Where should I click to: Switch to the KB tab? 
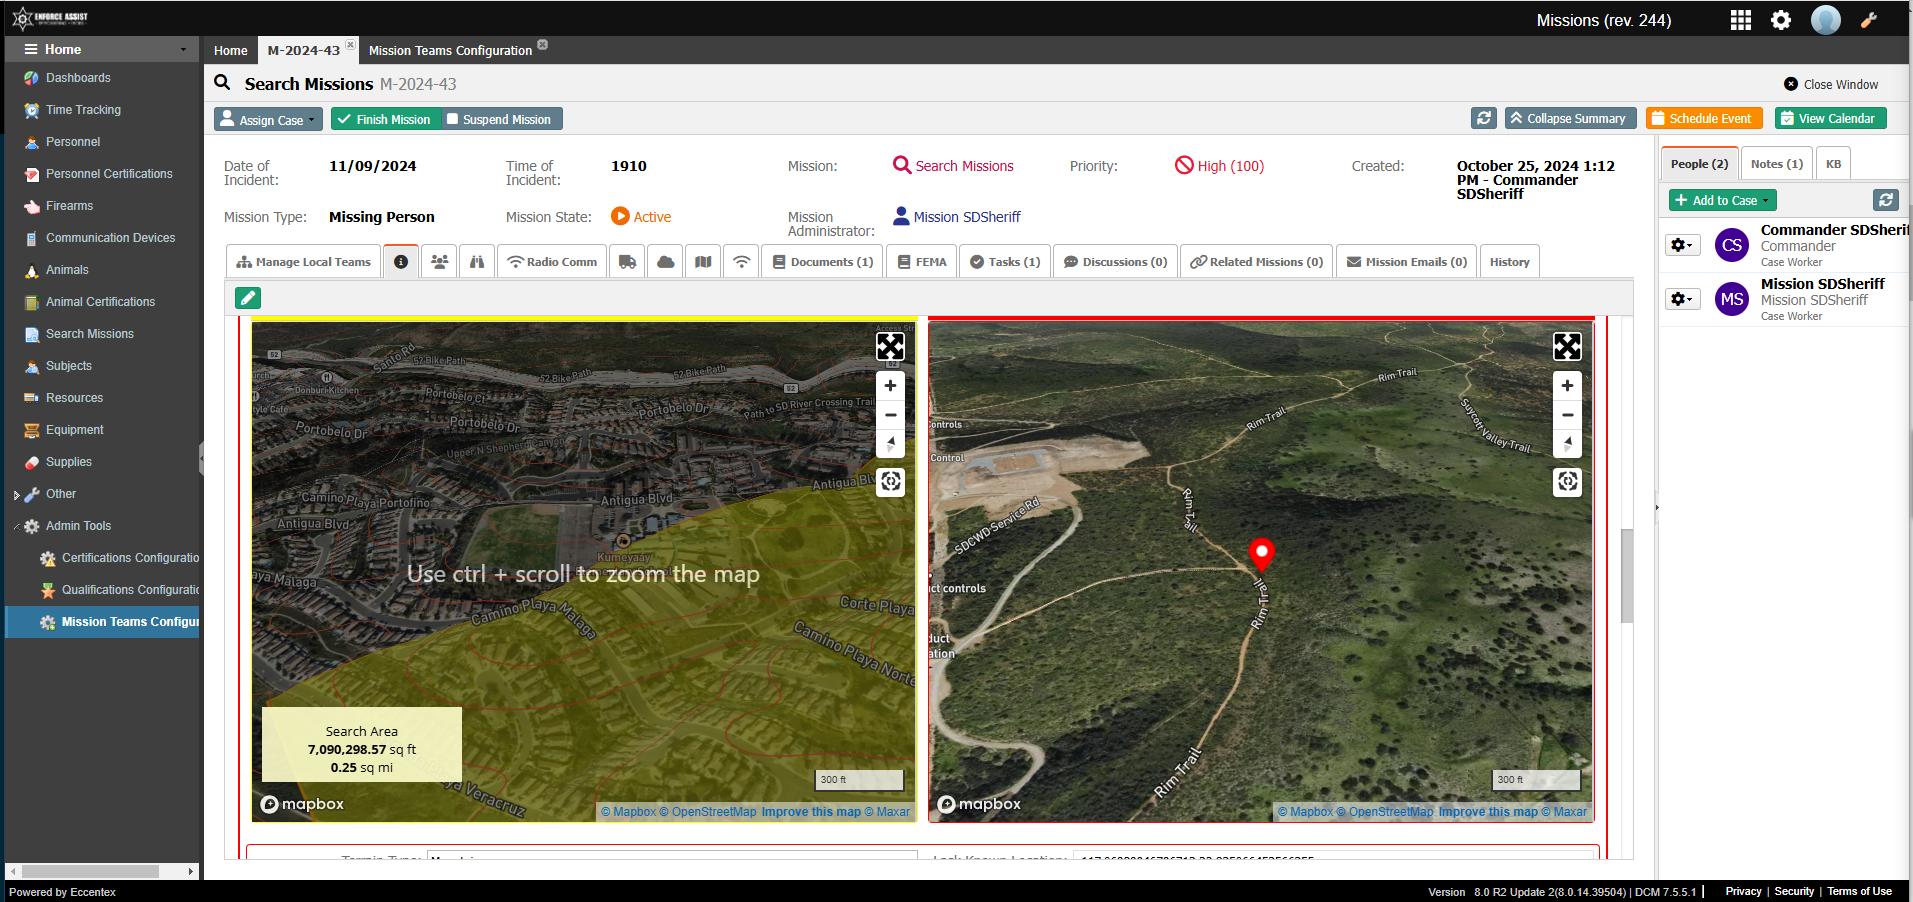tap(1833, 164)
